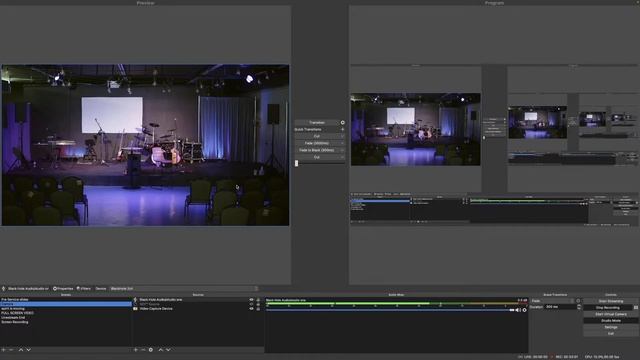Add a quick transition with plus icon
The width and height of the screenshot is (640, 360).
pos(342,129)
